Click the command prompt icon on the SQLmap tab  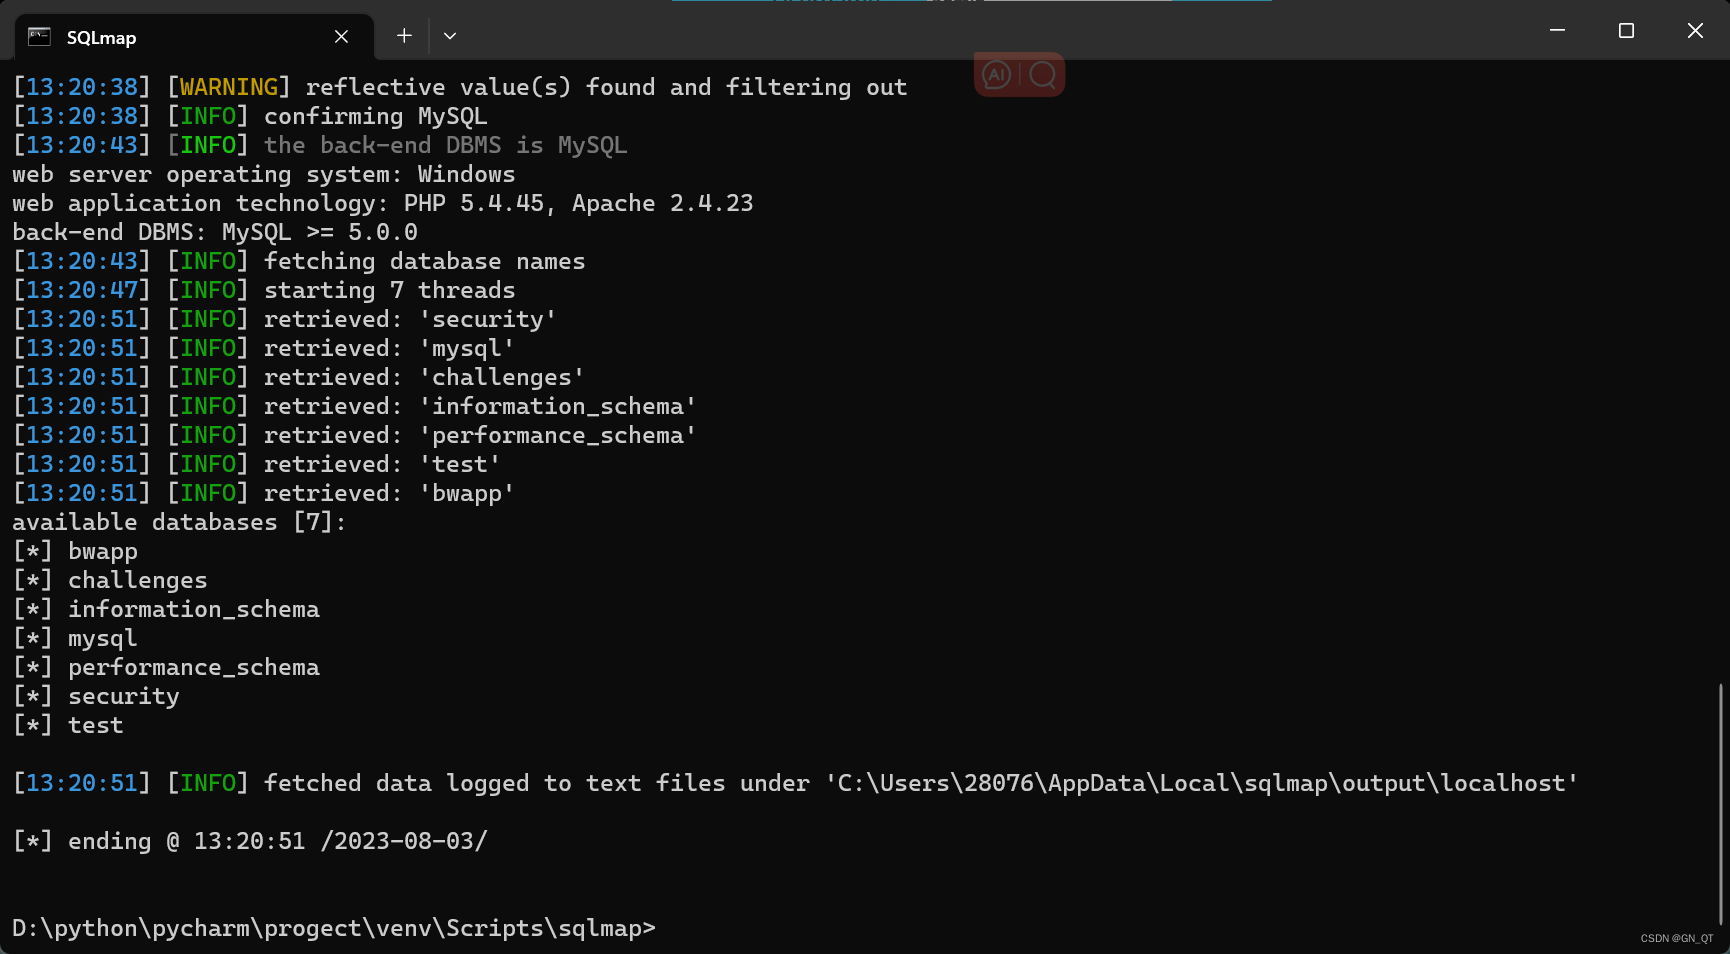pos(39,36)
